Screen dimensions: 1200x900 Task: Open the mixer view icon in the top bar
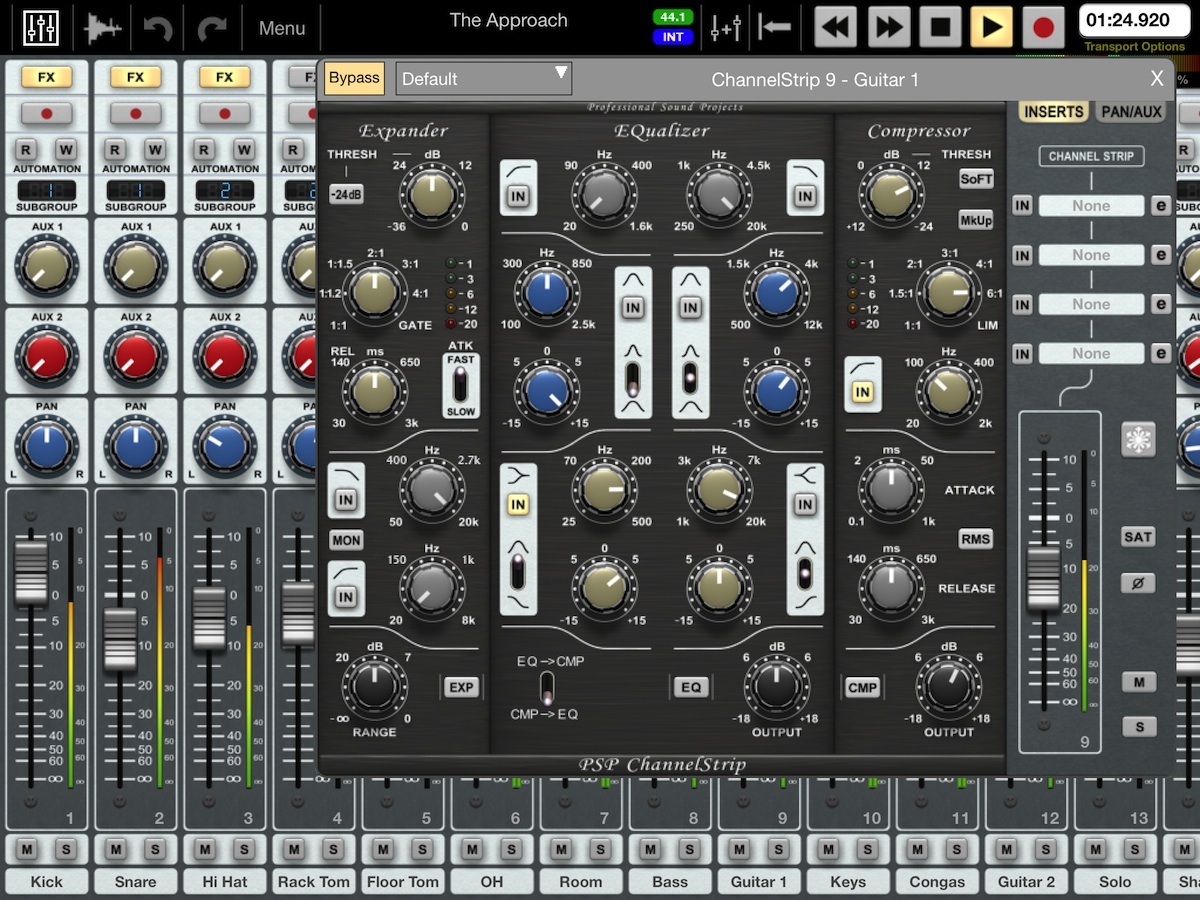(40, 28)
